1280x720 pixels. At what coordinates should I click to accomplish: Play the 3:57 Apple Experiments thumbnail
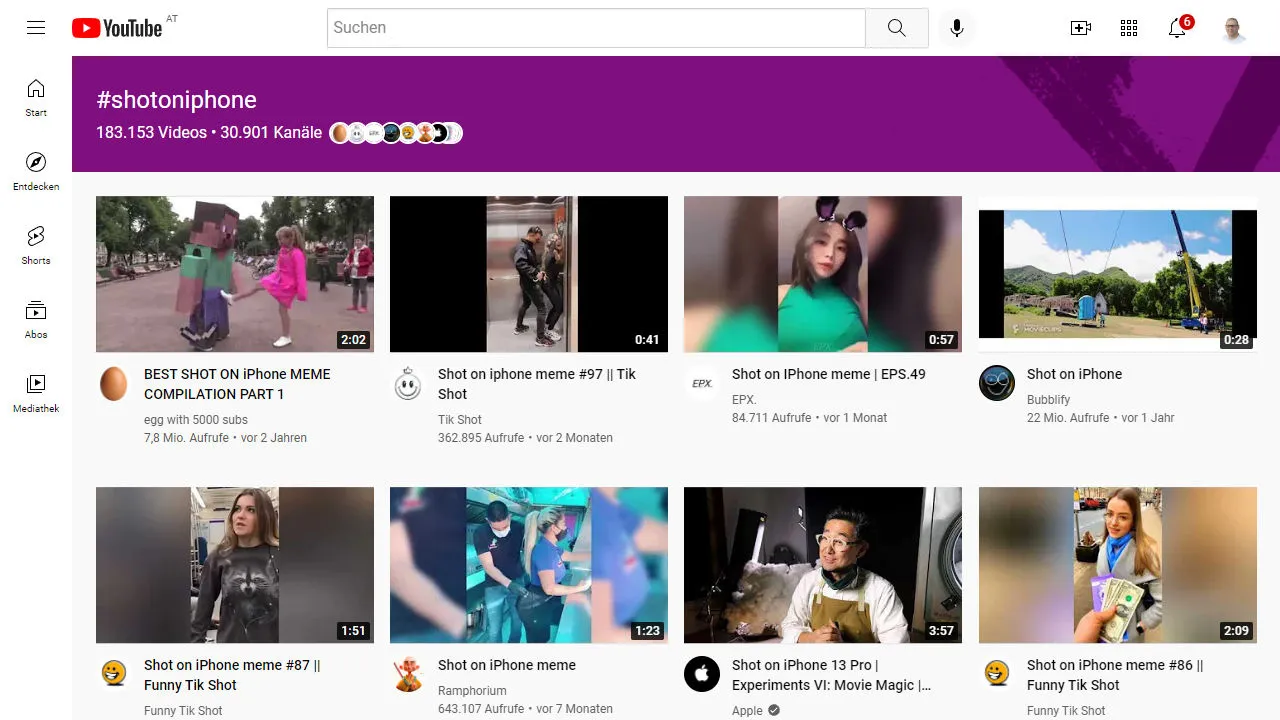click(x=823, y=565)
